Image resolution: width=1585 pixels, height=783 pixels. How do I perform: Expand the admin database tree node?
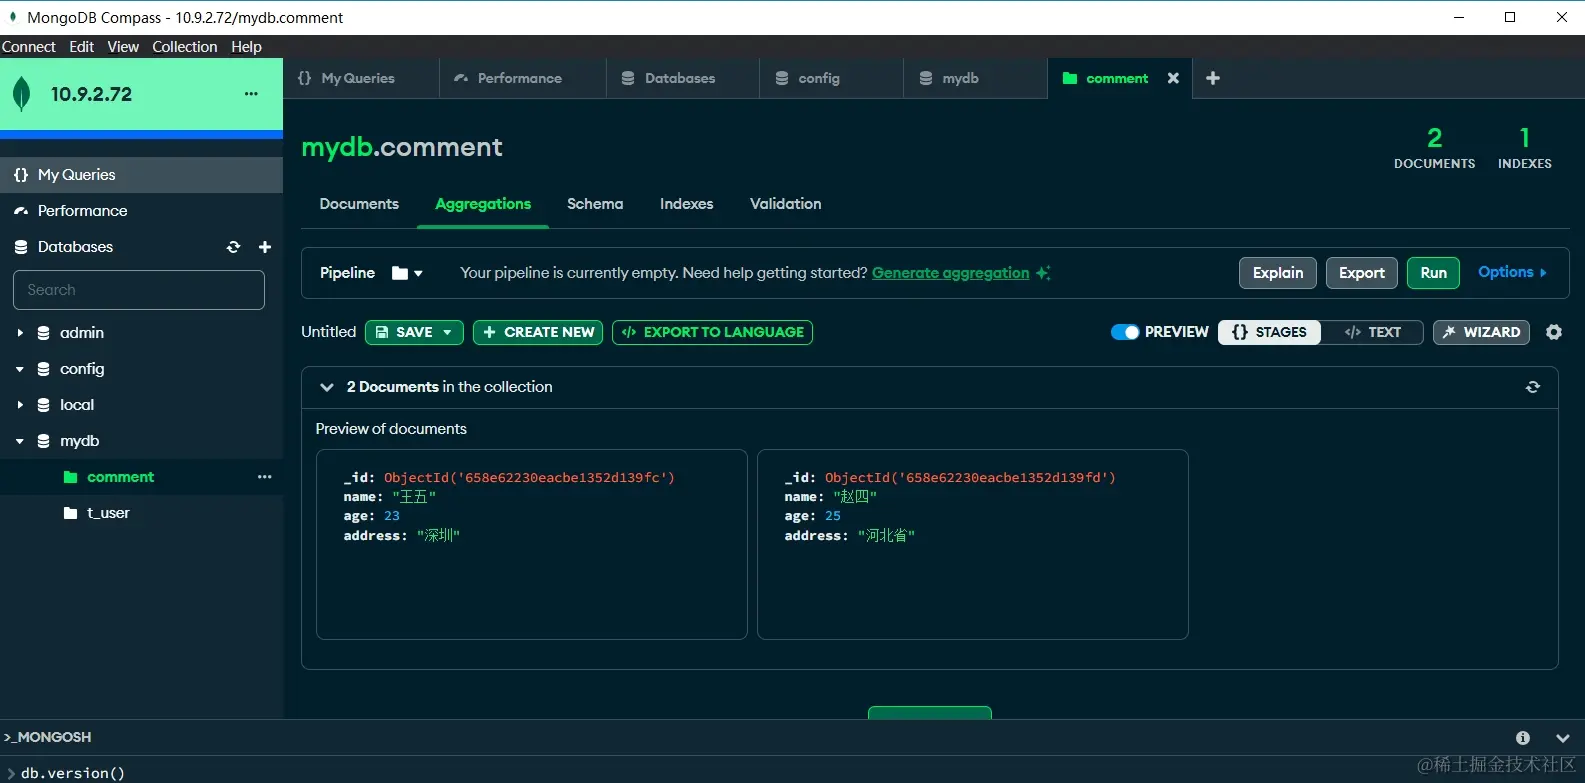[19, 333]
